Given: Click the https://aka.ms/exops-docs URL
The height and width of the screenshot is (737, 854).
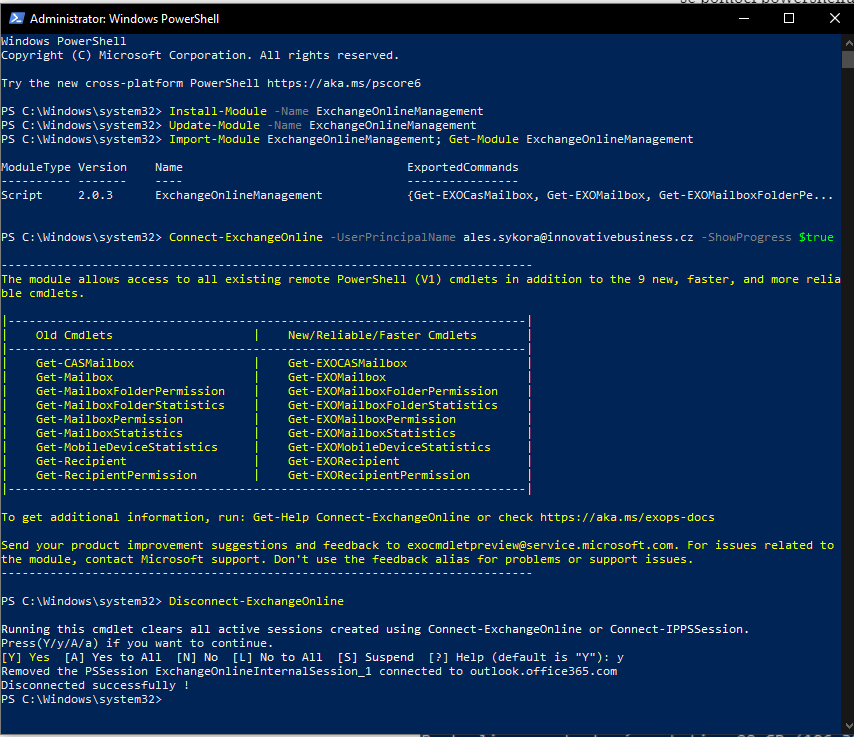Looking at the screenshot, I should [x=627, y=517].
